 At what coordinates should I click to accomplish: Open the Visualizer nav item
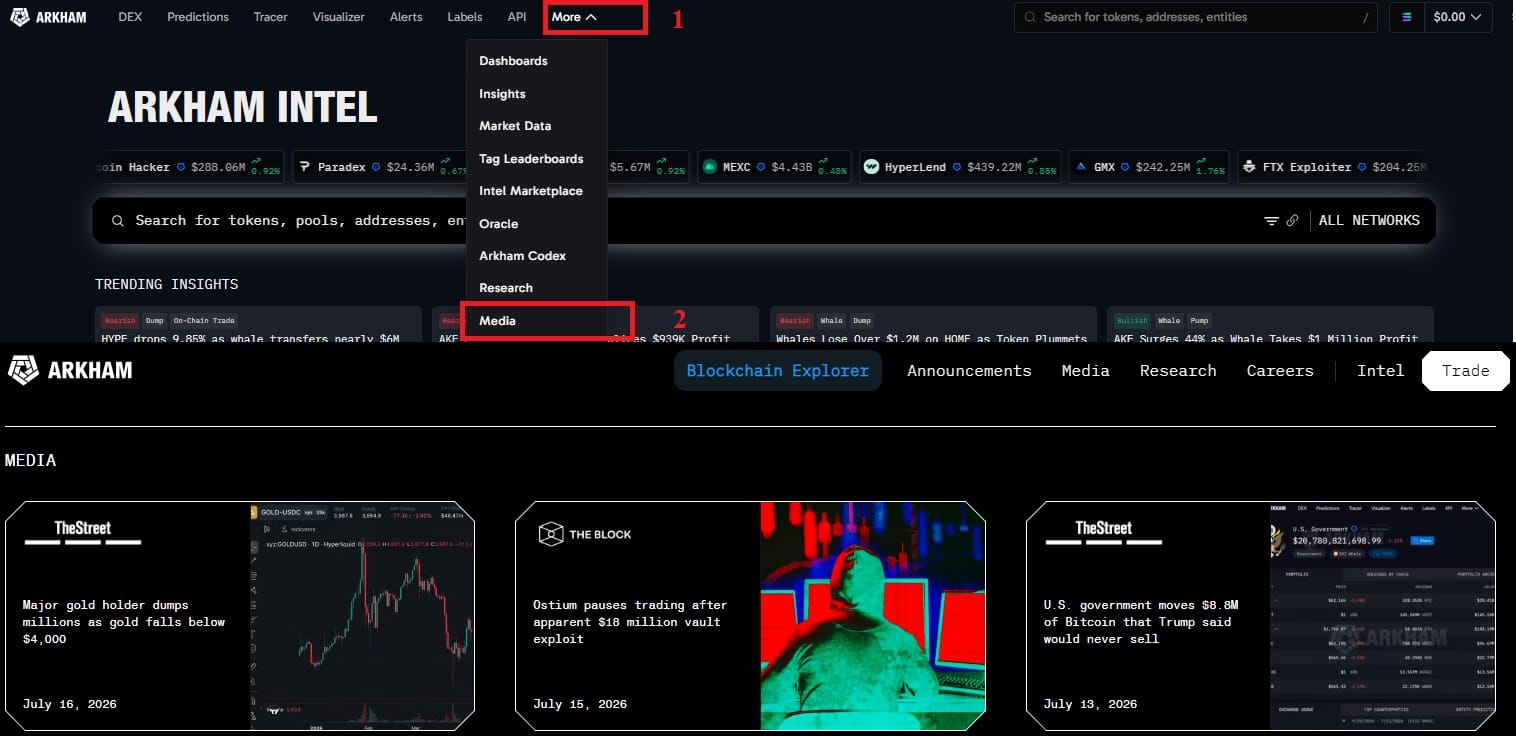338,17
